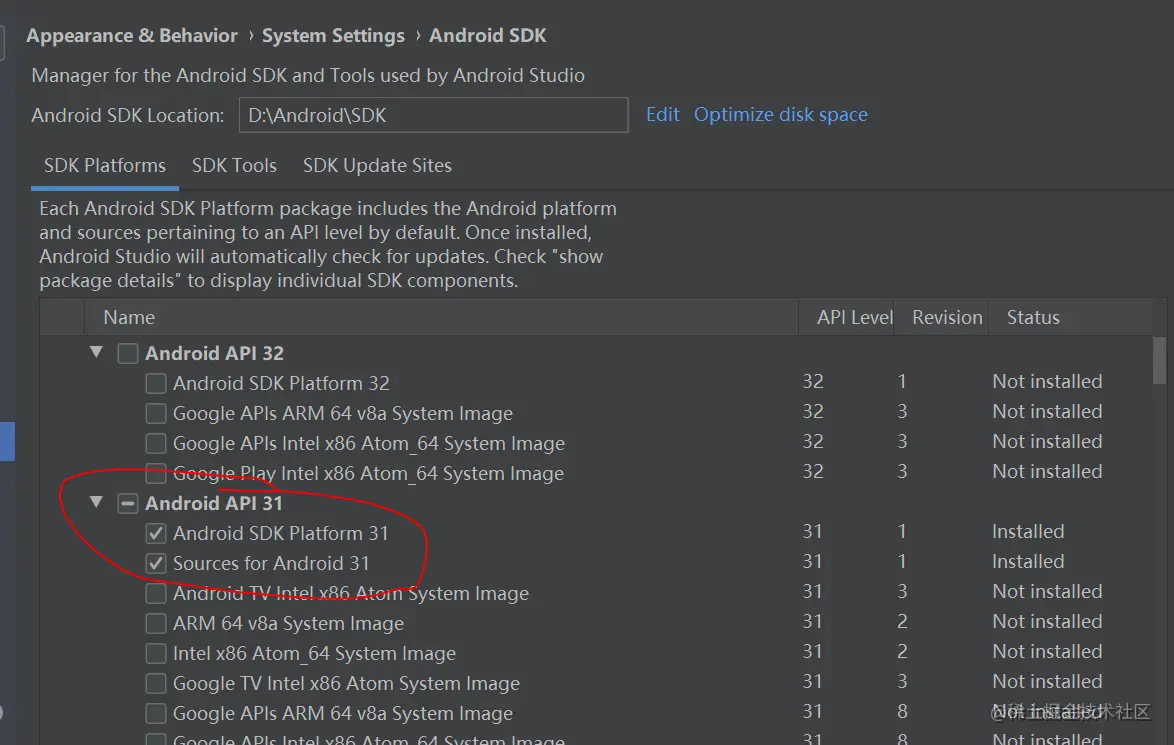Enable Google APIs ARM 64 v8a API 32 image

tap(156, 413)
